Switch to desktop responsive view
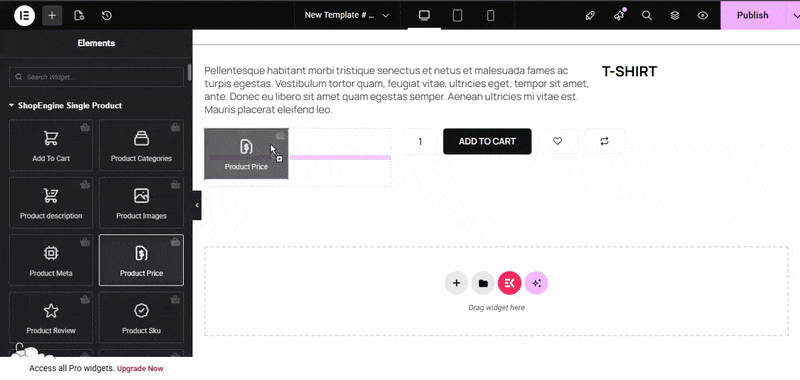Viewport: 800px width, 380px height. click(x=424, y=15)
